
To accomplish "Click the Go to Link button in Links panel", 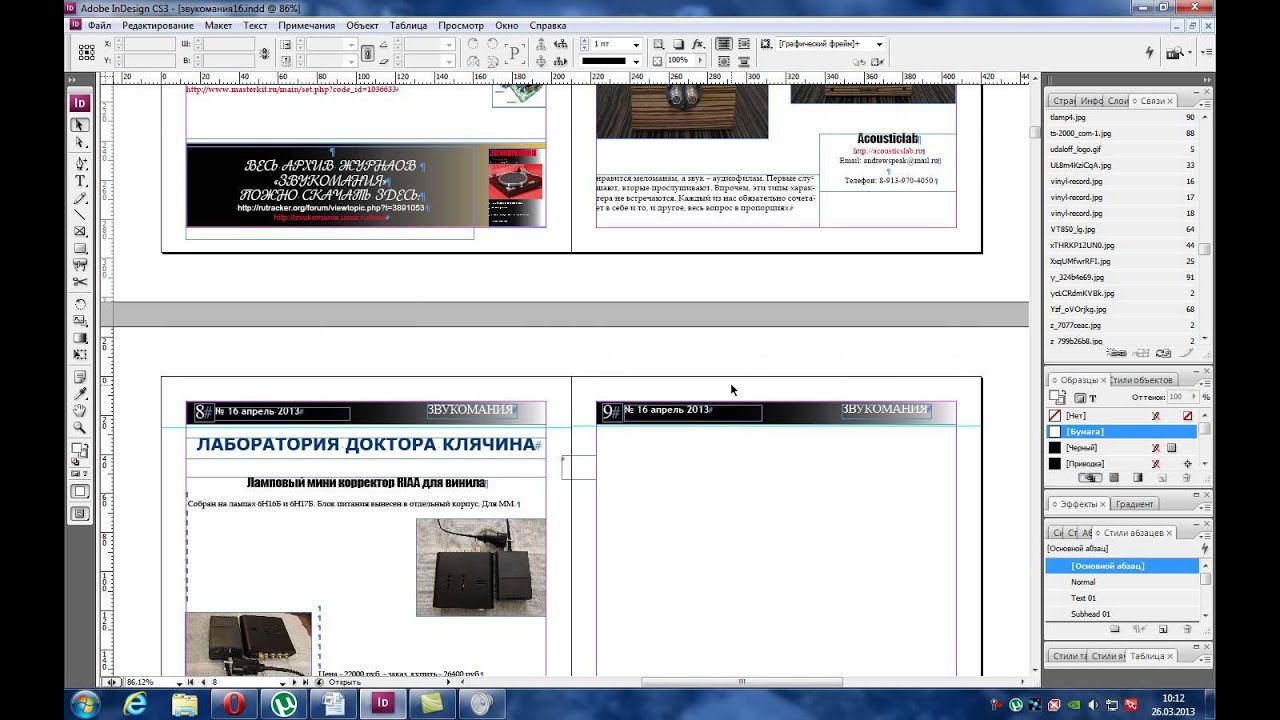I will click(1140, 354).
